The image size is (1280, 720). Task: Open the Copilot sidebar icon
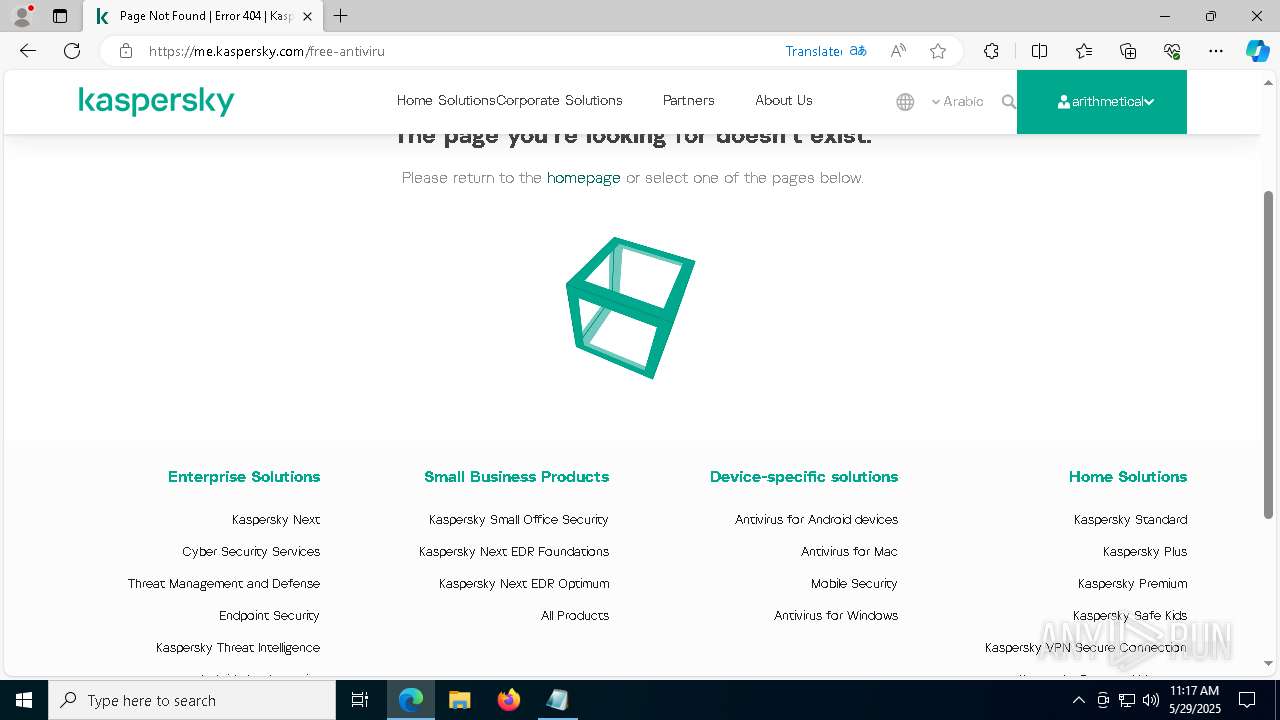point(1257,51)
